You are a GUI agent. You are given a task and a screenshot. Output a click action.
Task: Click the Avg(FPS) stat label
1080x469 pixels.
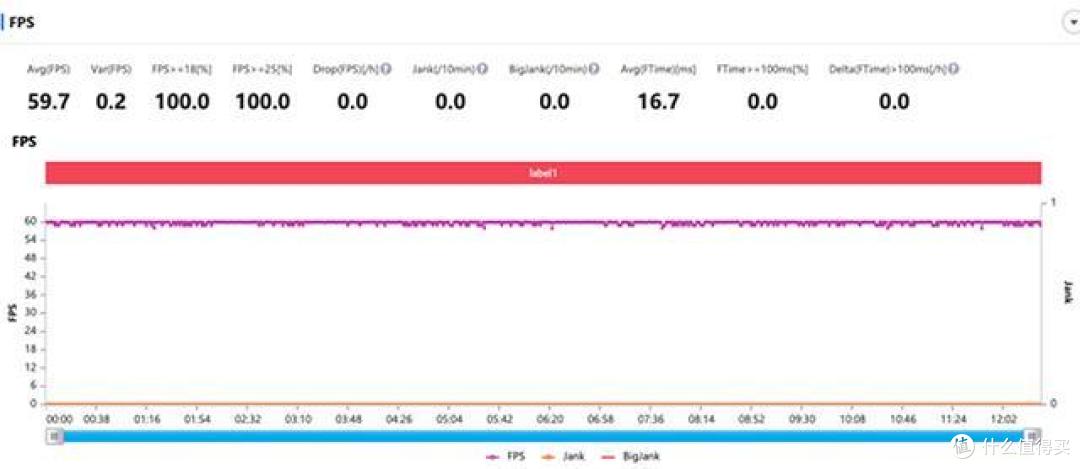(48, 70)
